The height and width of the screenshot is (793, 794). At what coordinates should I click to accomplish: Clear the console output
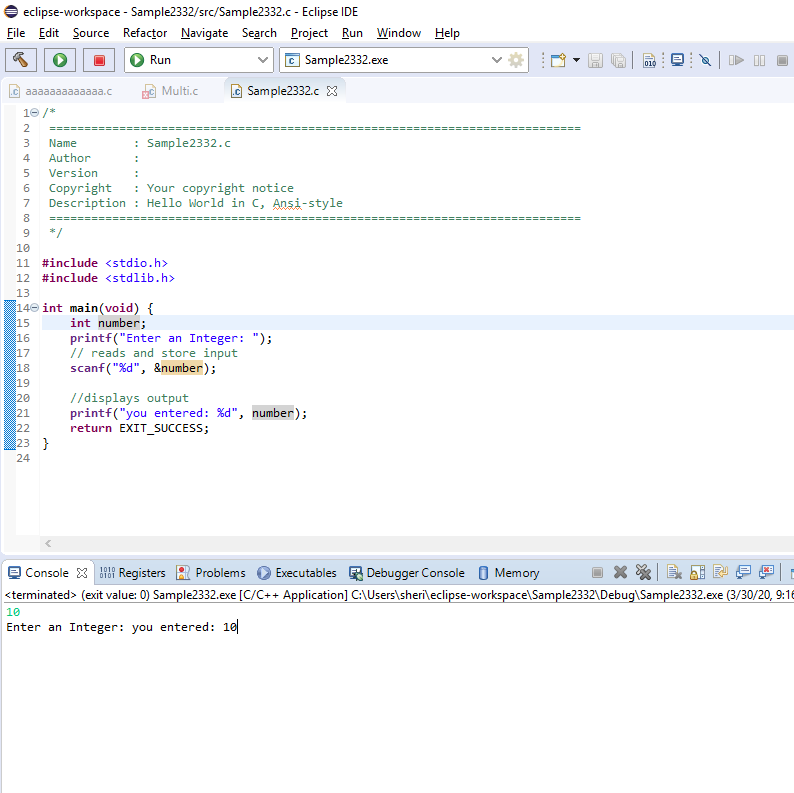674,573
